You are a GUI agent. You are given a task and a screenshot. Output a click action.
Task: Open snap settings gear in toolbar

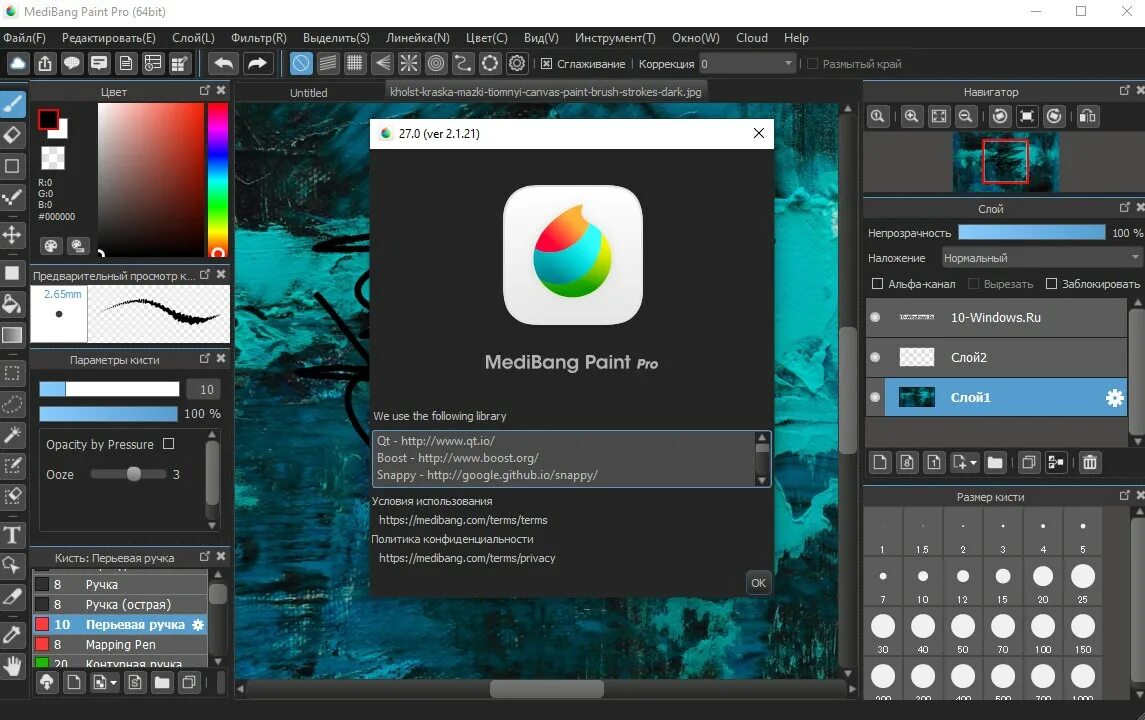pos(517,64)
